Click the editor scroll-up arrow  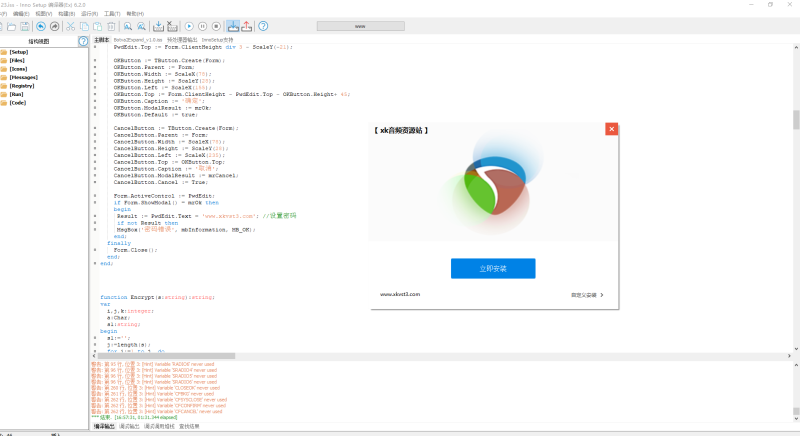click(796, 47)
